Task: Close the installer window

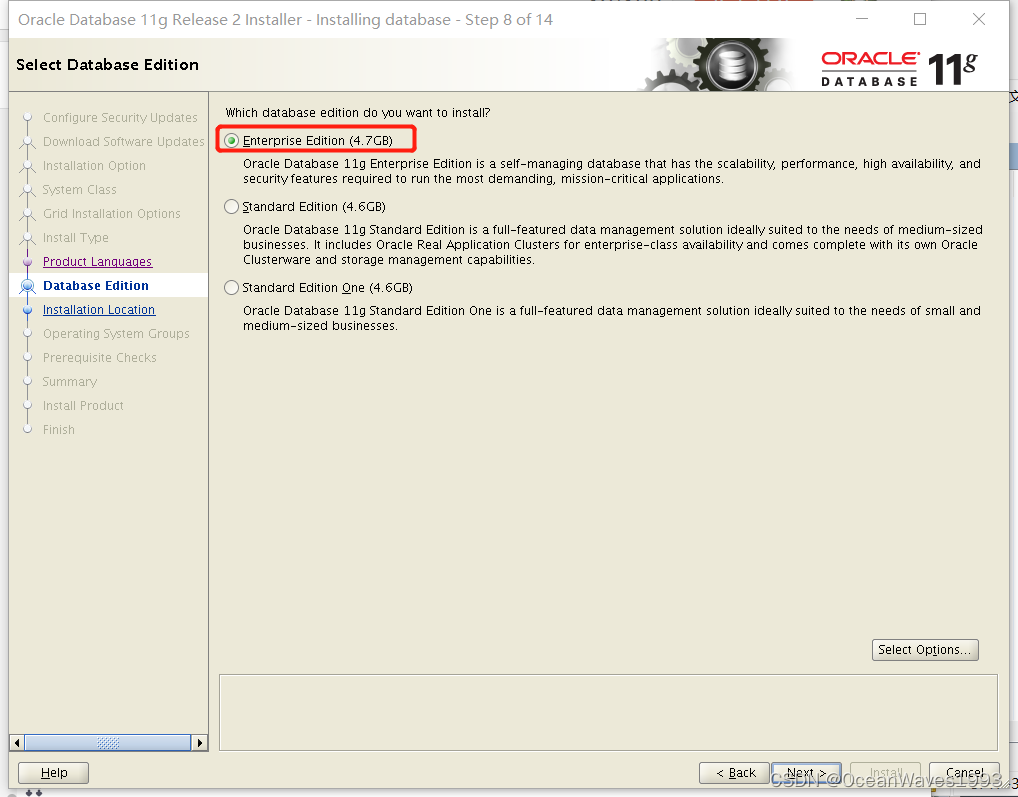Action: (x=979, y=19)
